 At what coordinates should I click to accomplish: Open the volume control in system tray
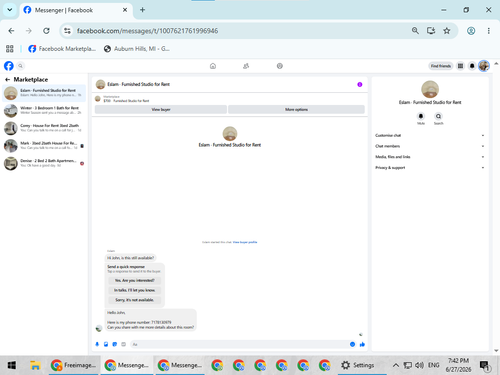click(x=419, y=365)
